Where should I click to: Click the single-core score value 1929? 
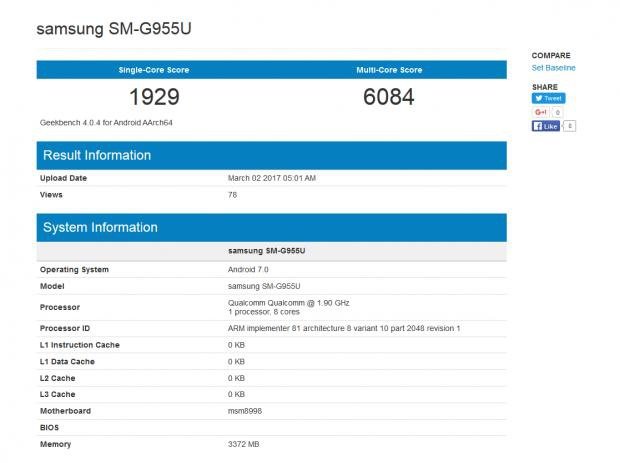tap(154, 97)
